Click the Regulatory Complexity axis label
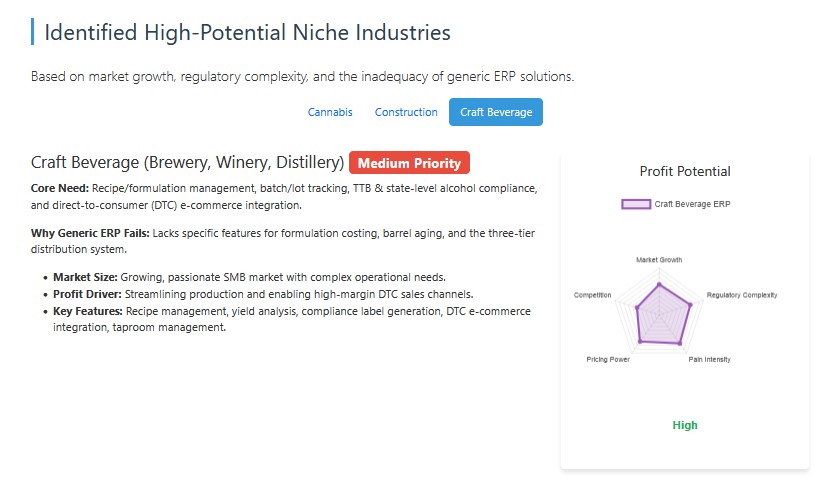Screen dimensions: 834x491 tap(741, 295)
